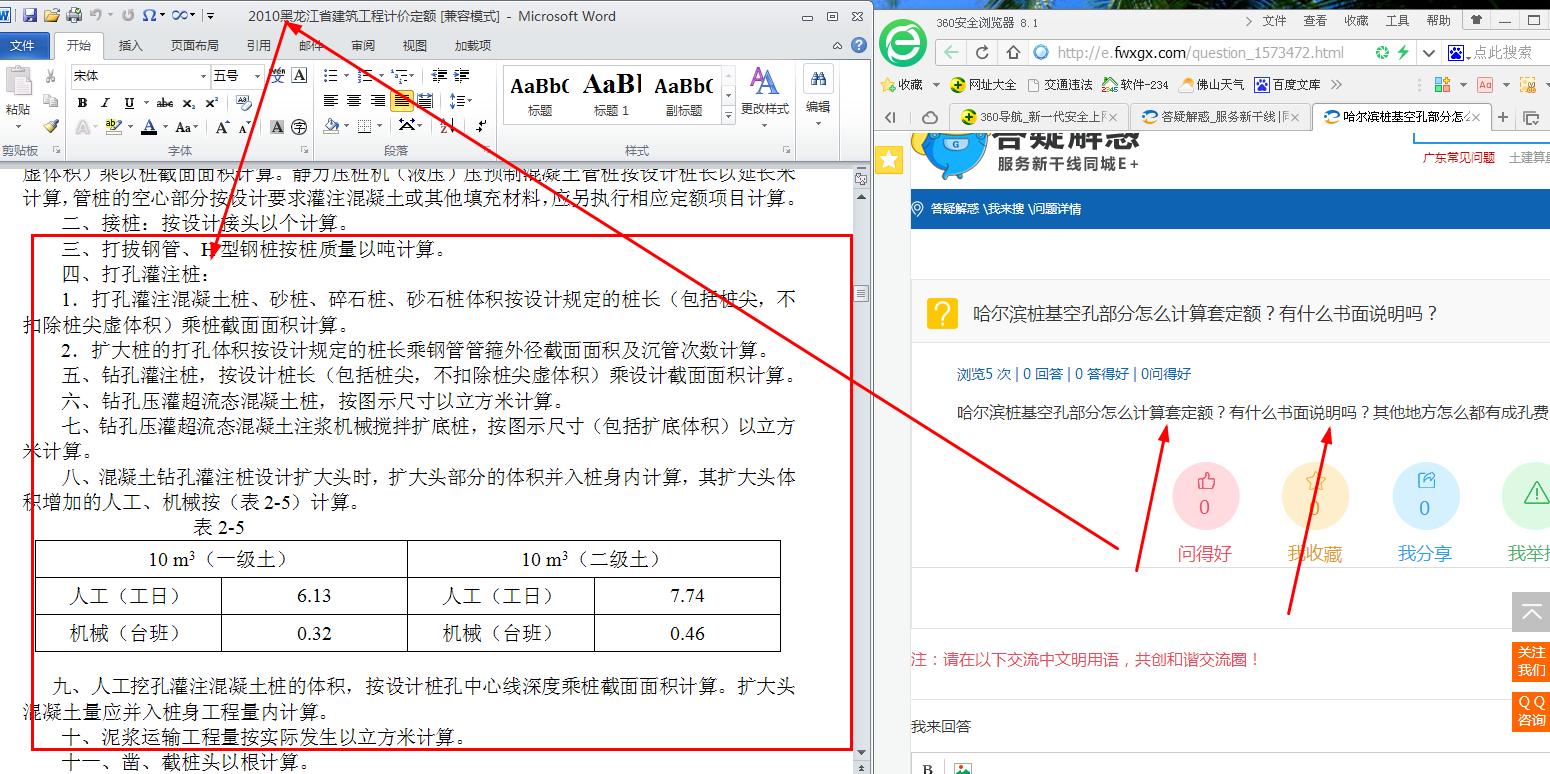Screen dimensions: 1550x774
Task: Click the Cut scissors icon in Word
Action: (50, 76)
